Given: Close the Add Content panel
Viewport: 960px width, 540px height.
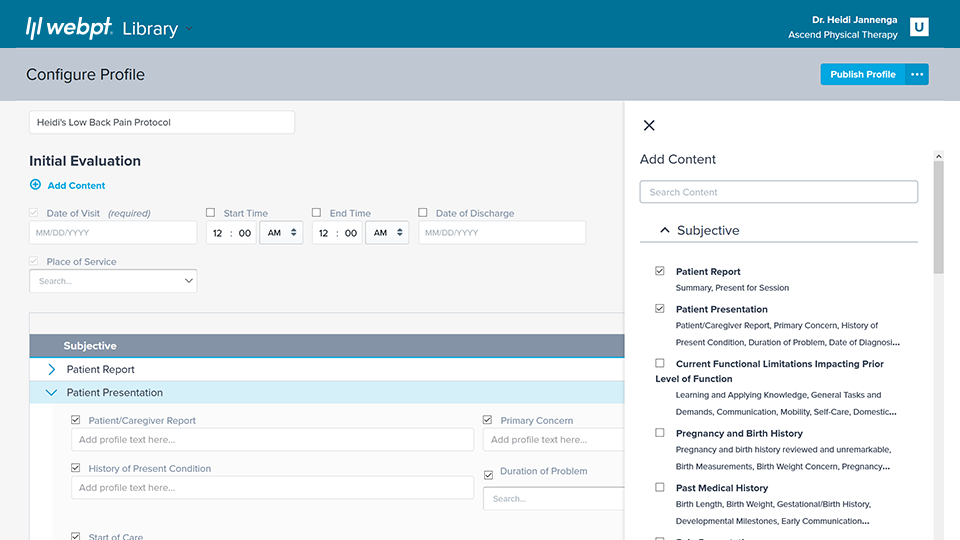Looking at the screenshot, I should [x=649, y=125].
